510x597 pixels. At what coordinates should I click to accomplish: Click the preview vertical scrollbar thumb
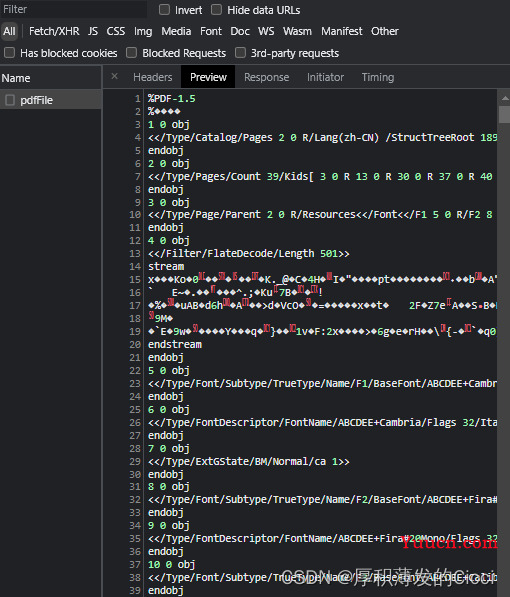pyautogui.click(x=504, y=115)
